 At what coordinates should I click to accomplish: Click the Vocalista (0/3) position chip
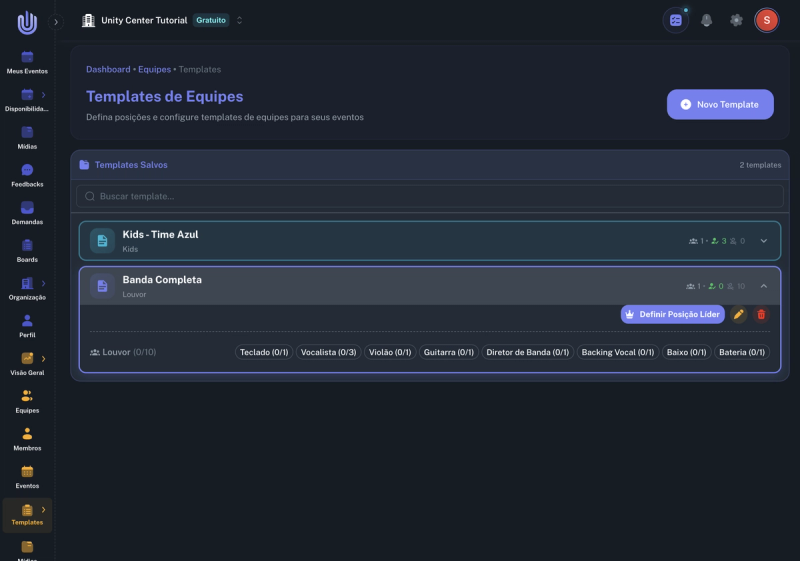coord(328,352)
